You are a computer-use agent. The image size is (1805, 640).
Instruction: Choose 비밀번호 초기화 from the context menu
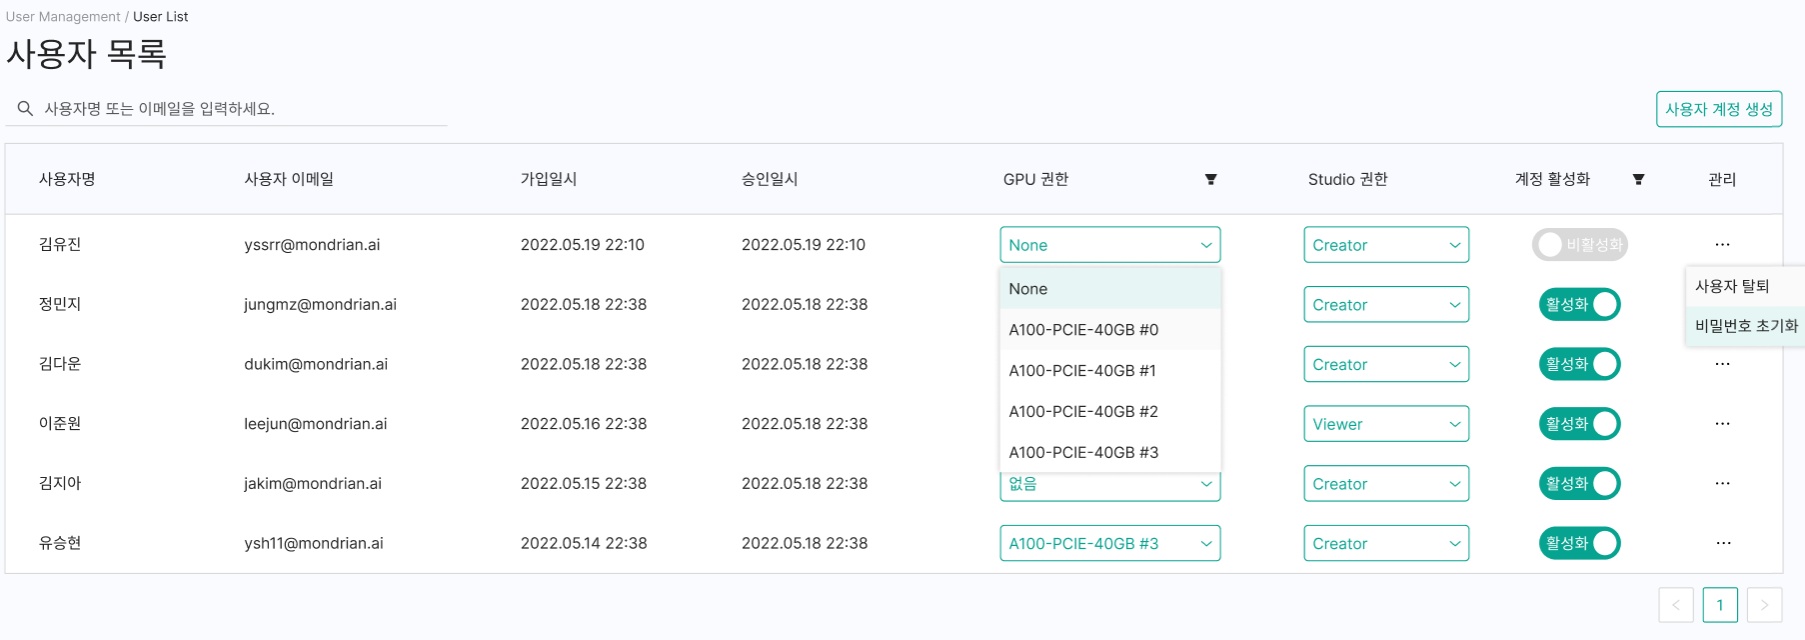[1745, 326]
